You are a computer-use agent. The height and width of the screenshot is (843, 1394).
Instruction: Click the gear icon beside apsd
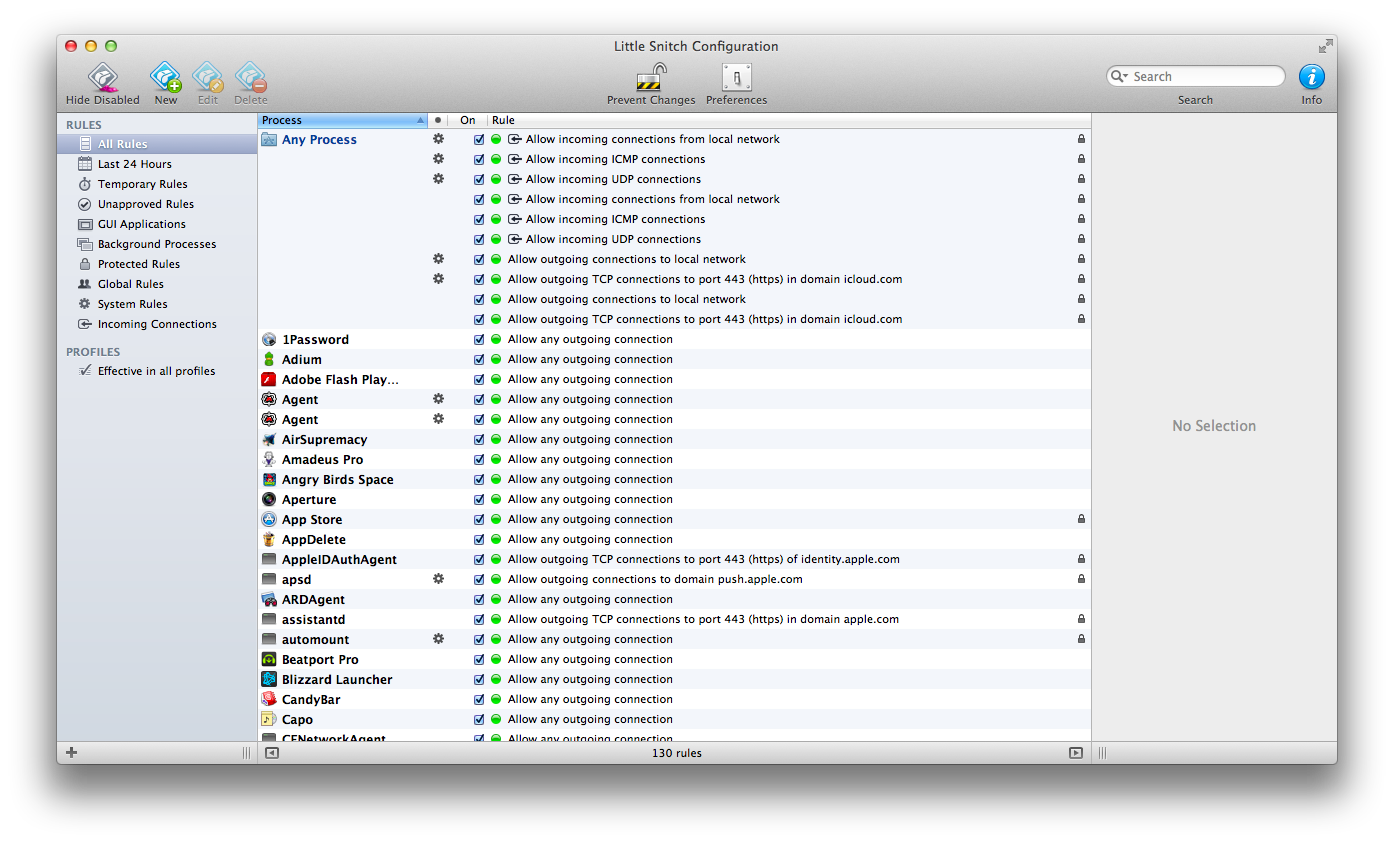[x=438, y=579]
